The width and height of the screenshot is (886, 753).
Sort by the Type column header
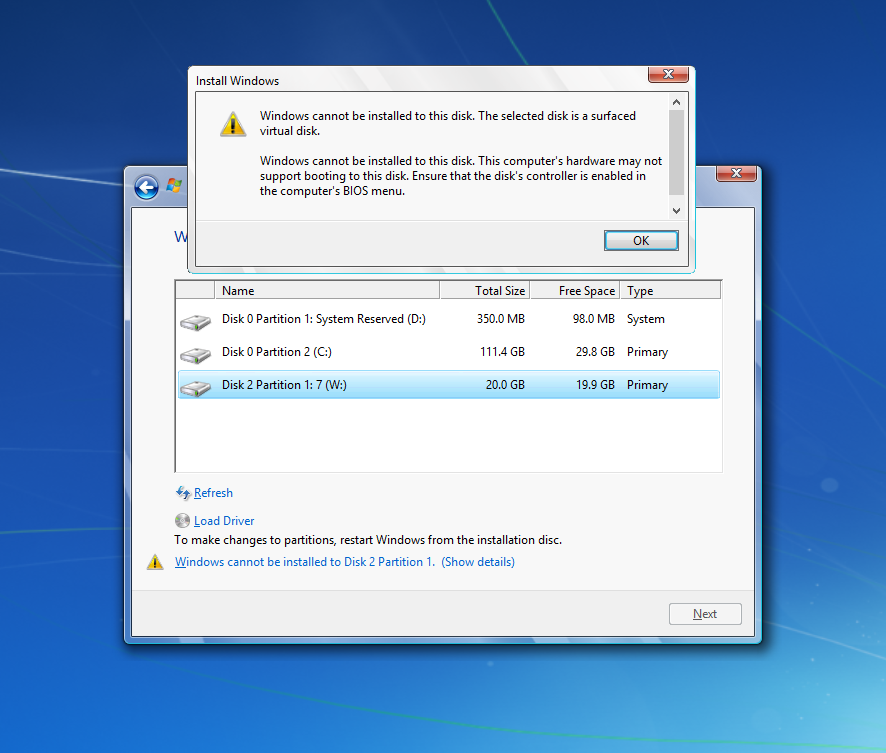(670, 290)
